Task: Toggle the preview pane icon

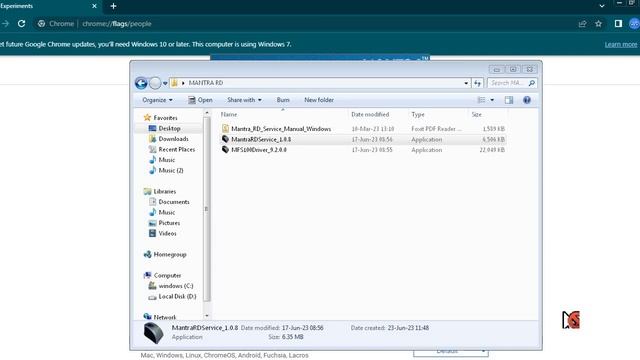Action: 509,100
